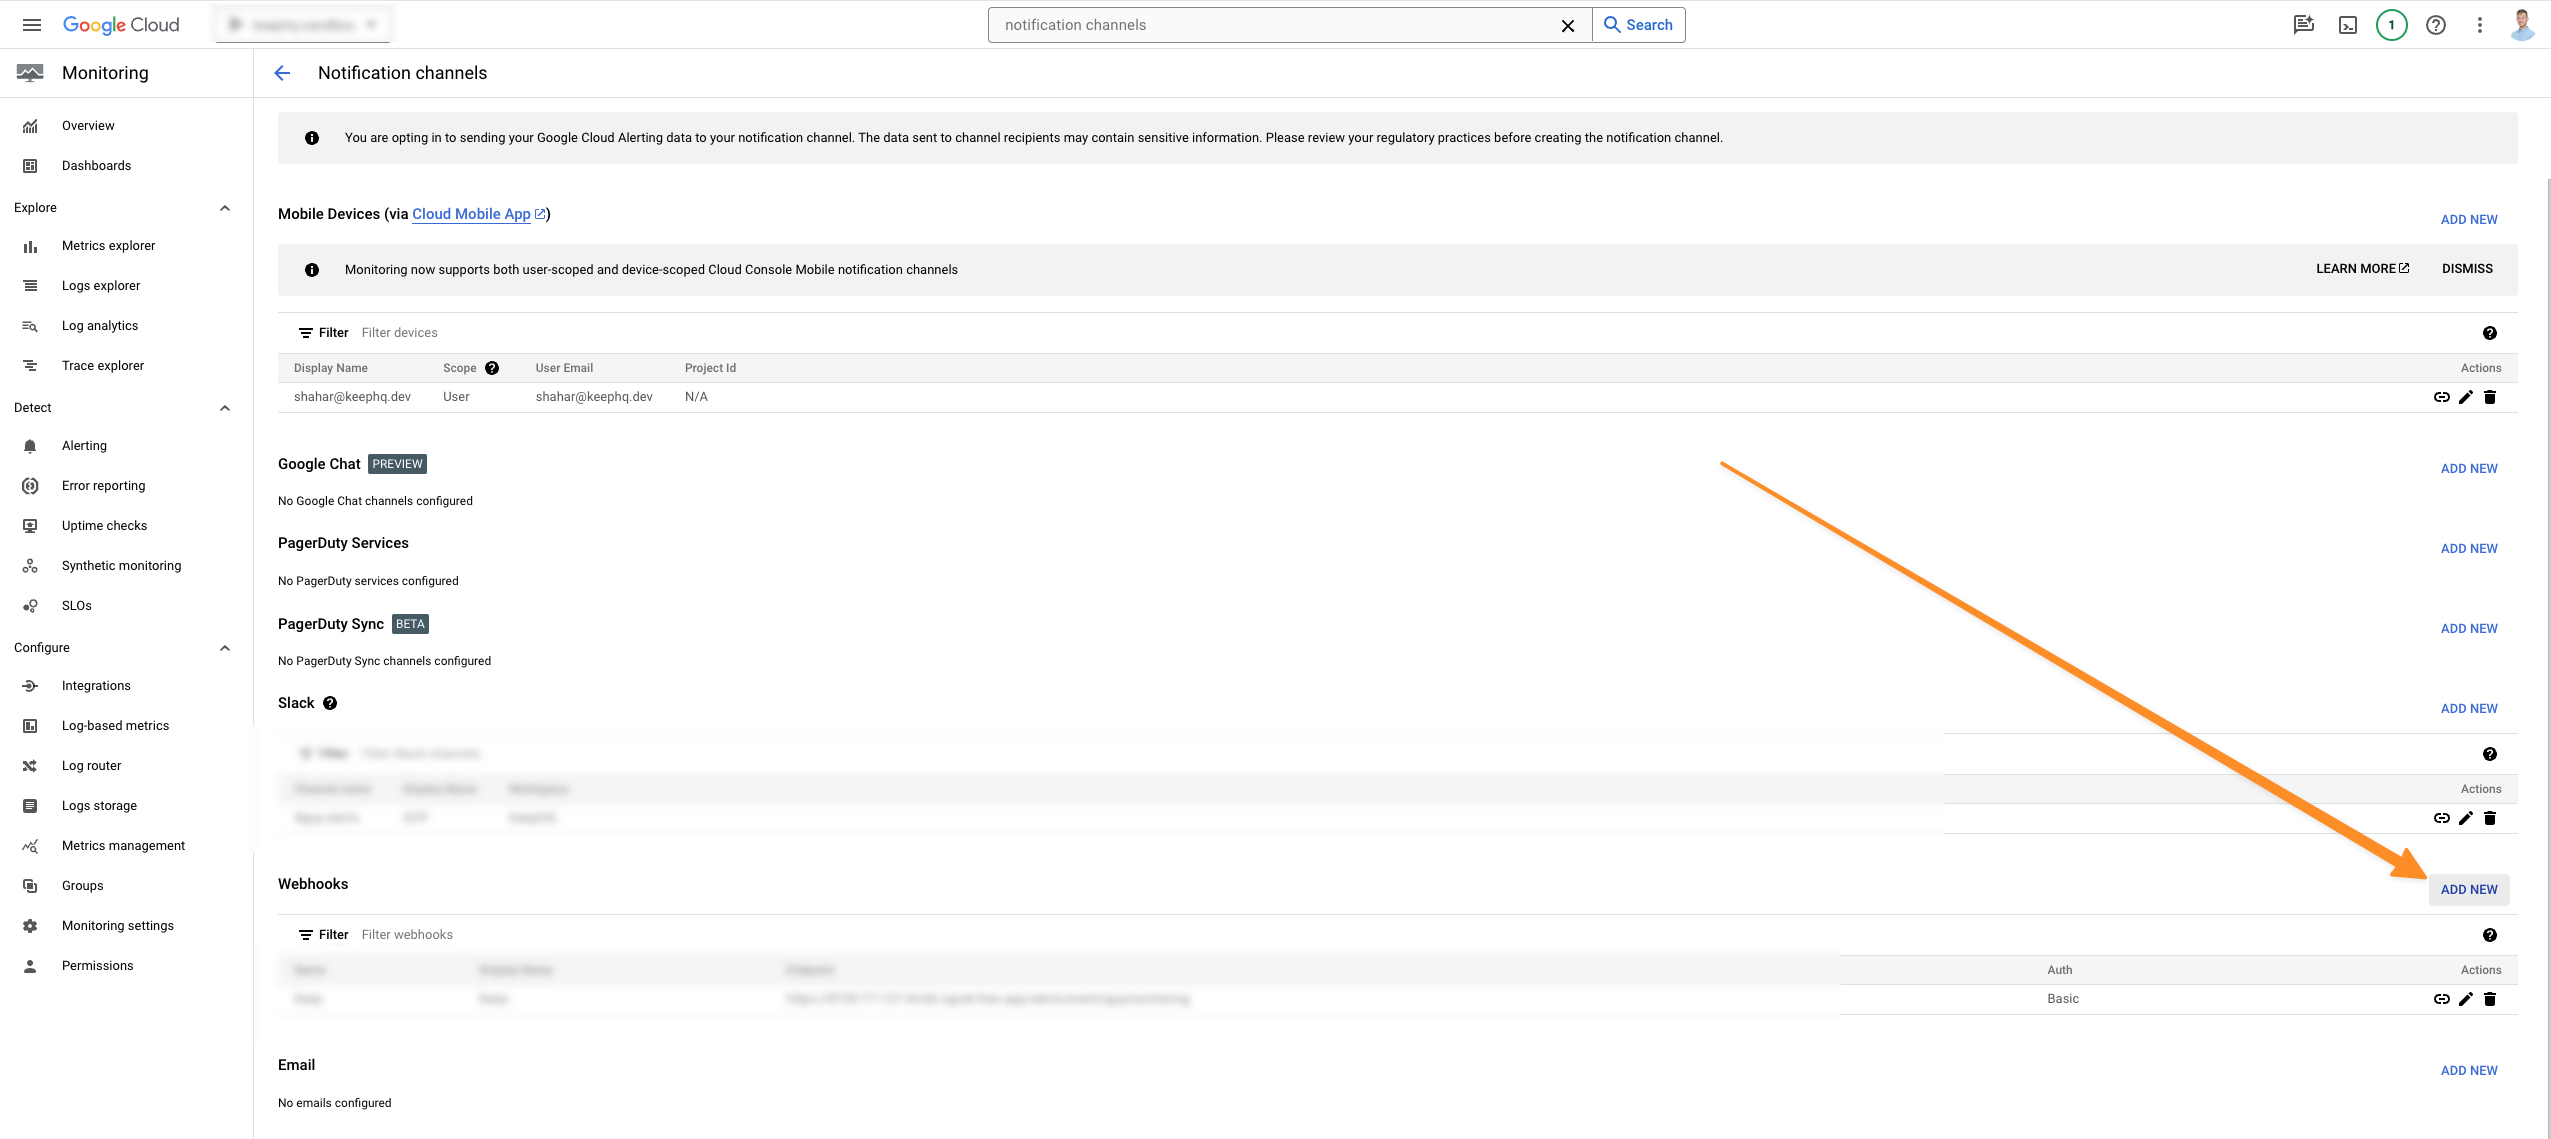Open the hamburger navigation menu
This screenshot has height=1139, width=2551.
32,25
